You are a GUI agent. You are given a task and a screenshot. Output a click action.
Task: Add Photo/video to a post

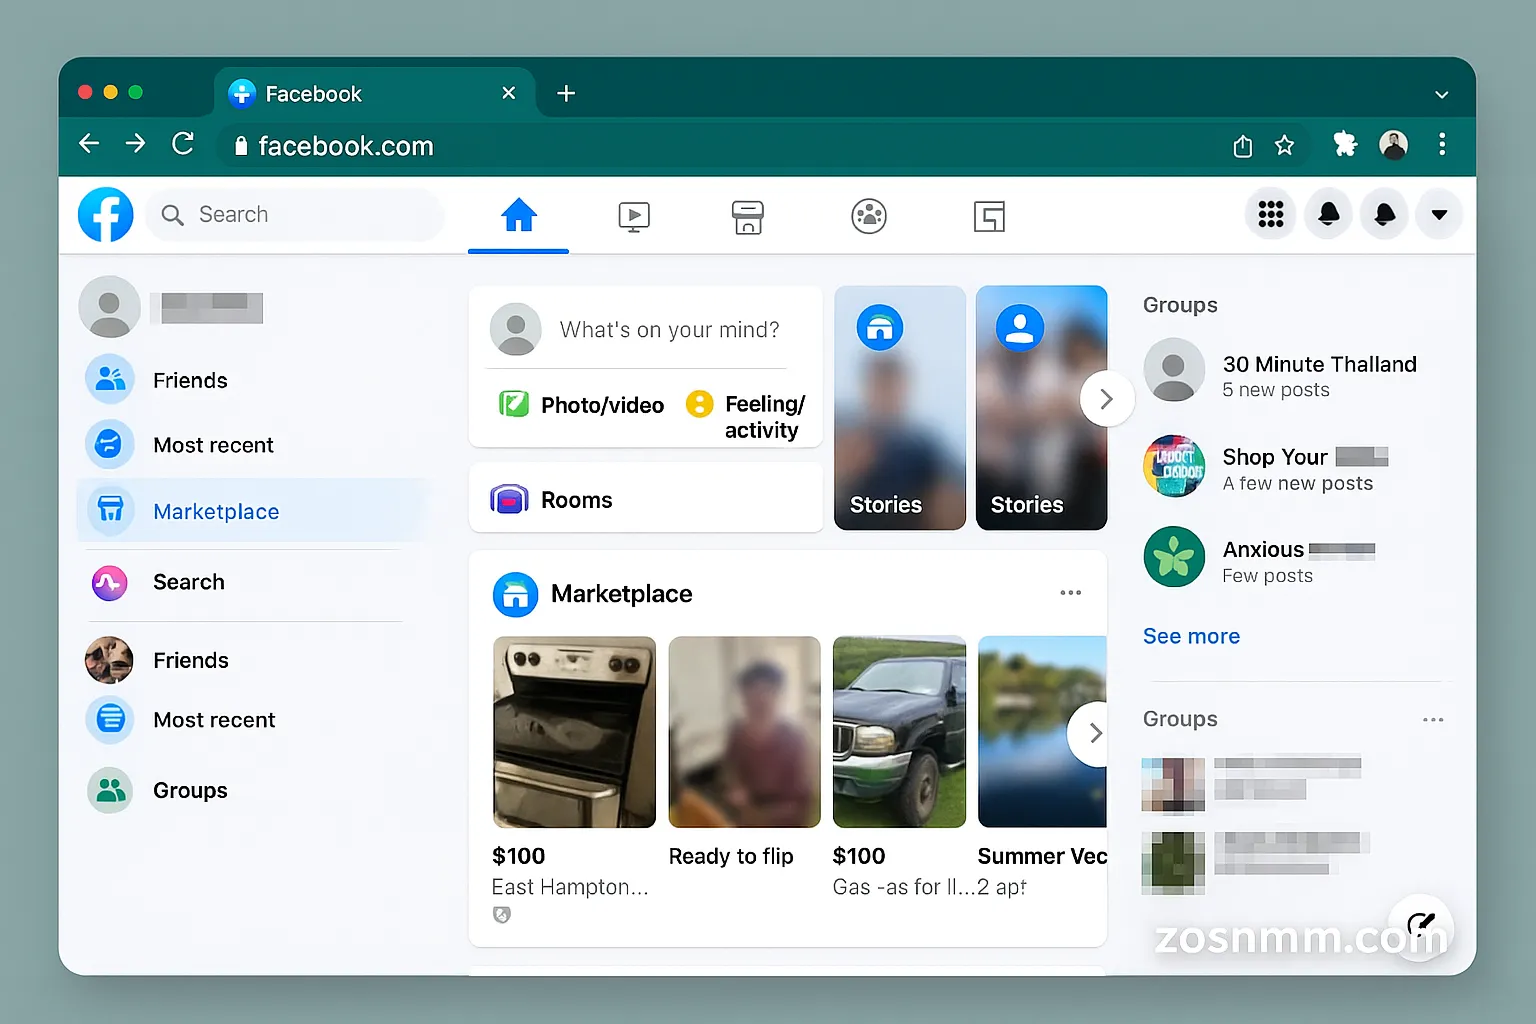tap(581, 405)
